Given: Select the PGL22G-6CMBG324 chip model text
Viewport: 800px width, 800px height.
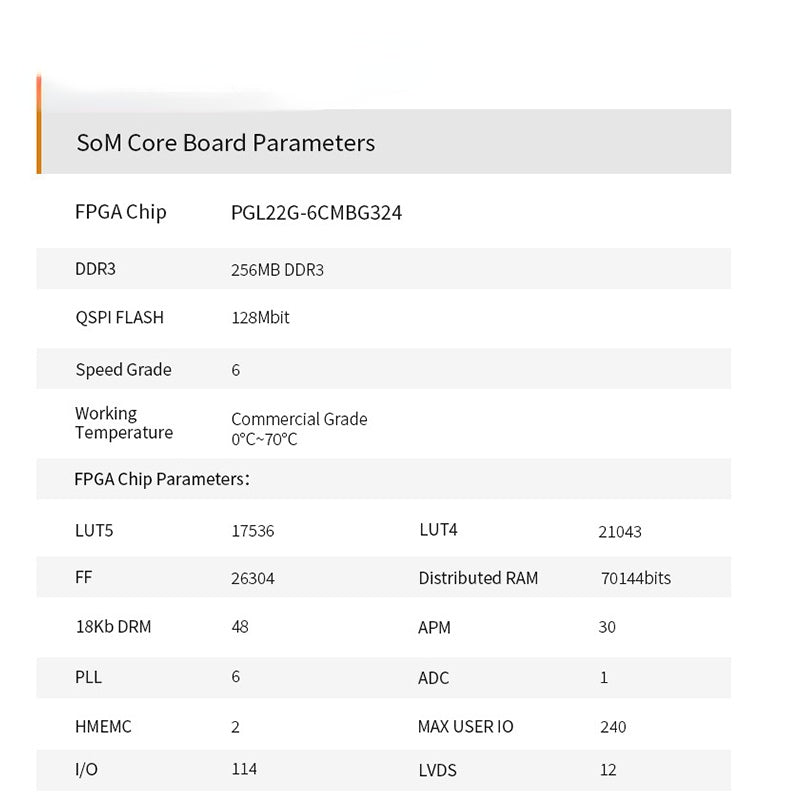Looking at the screenshot, I should [316, 213].
